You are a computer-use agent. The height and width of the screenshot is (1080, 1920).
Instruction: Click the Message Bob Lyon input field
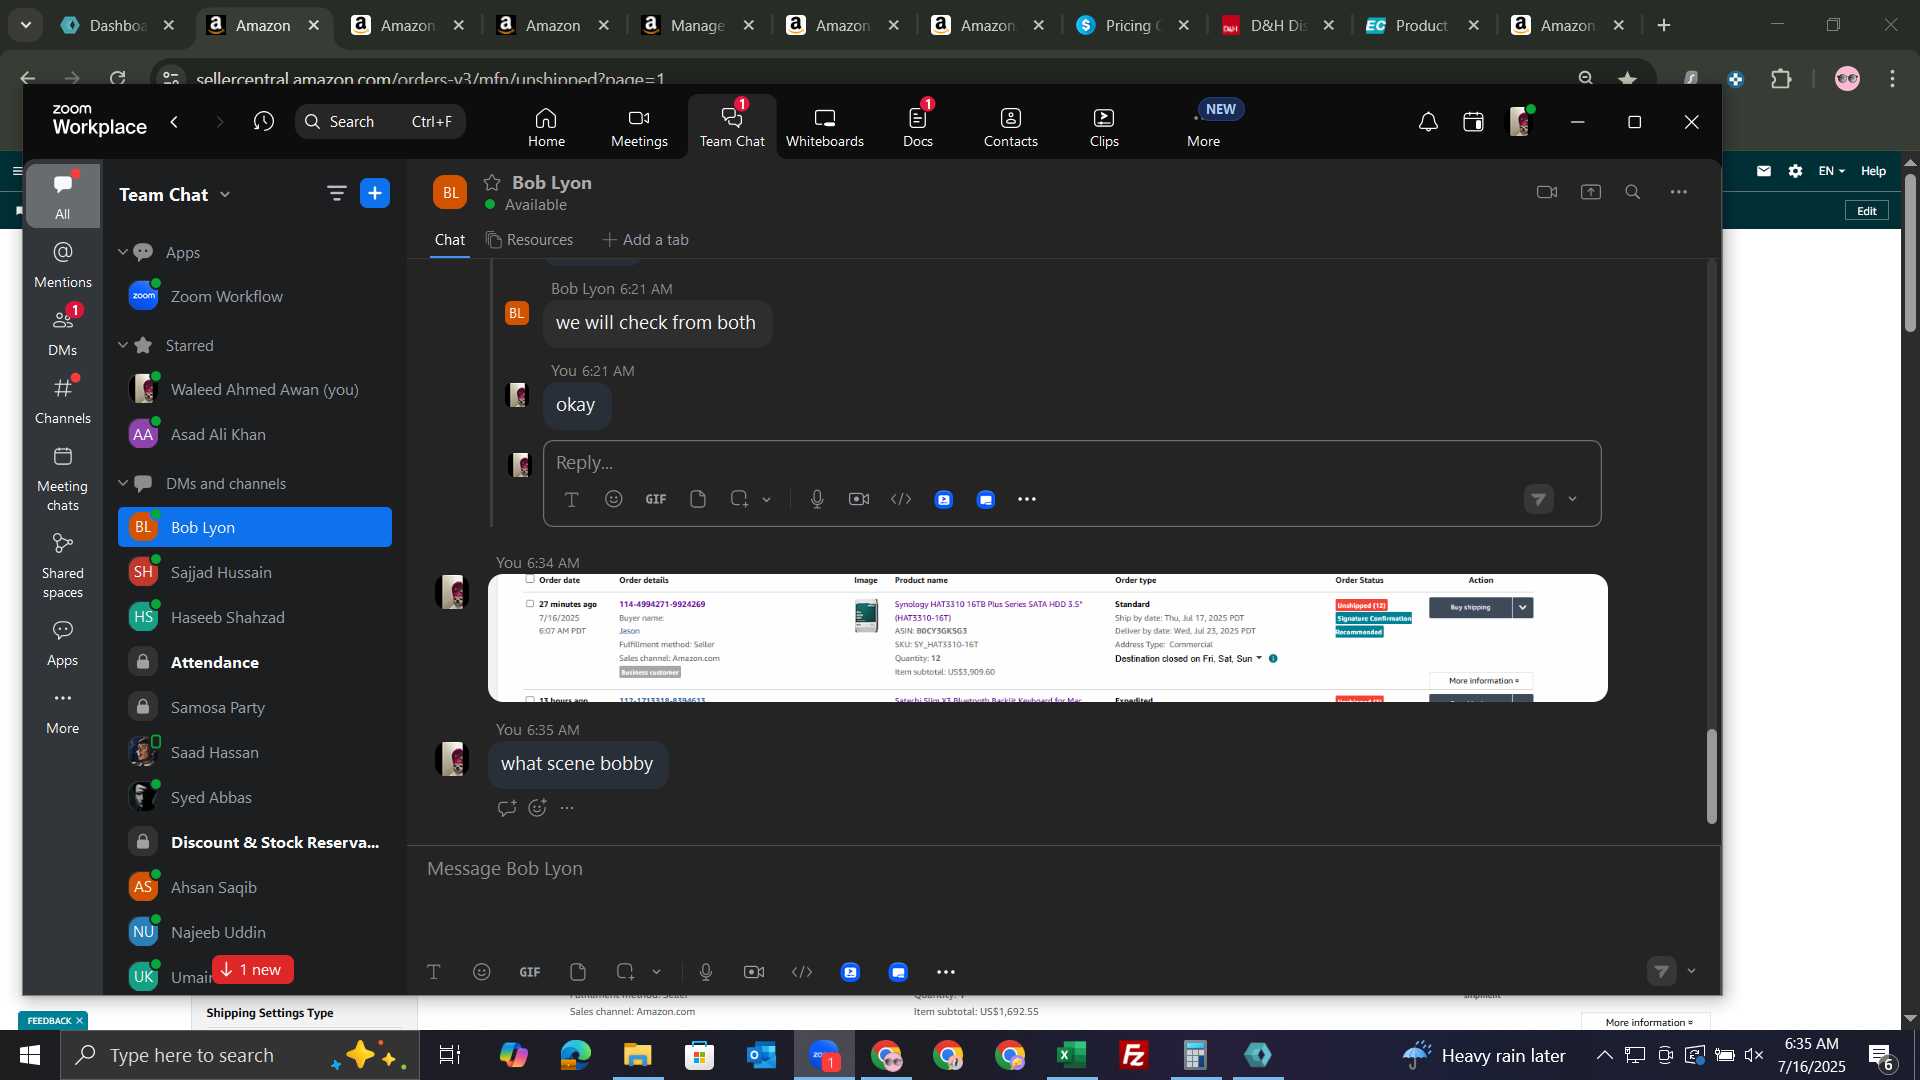pos(1063,869)
